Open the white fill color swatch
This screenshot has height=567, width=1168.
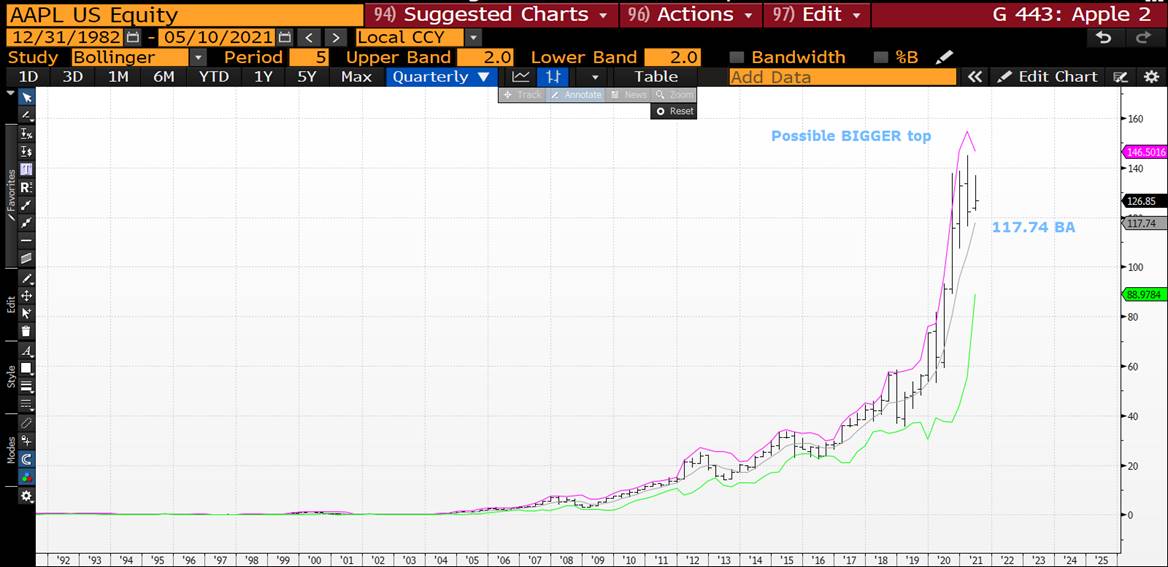(27, 368)
